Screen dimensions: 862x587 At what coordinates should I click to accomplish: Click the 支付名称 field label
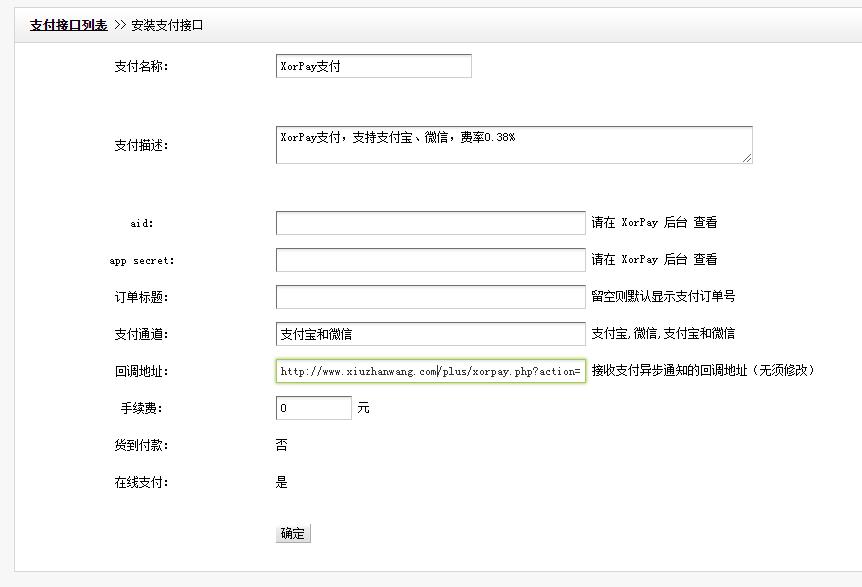pos(141,67)
